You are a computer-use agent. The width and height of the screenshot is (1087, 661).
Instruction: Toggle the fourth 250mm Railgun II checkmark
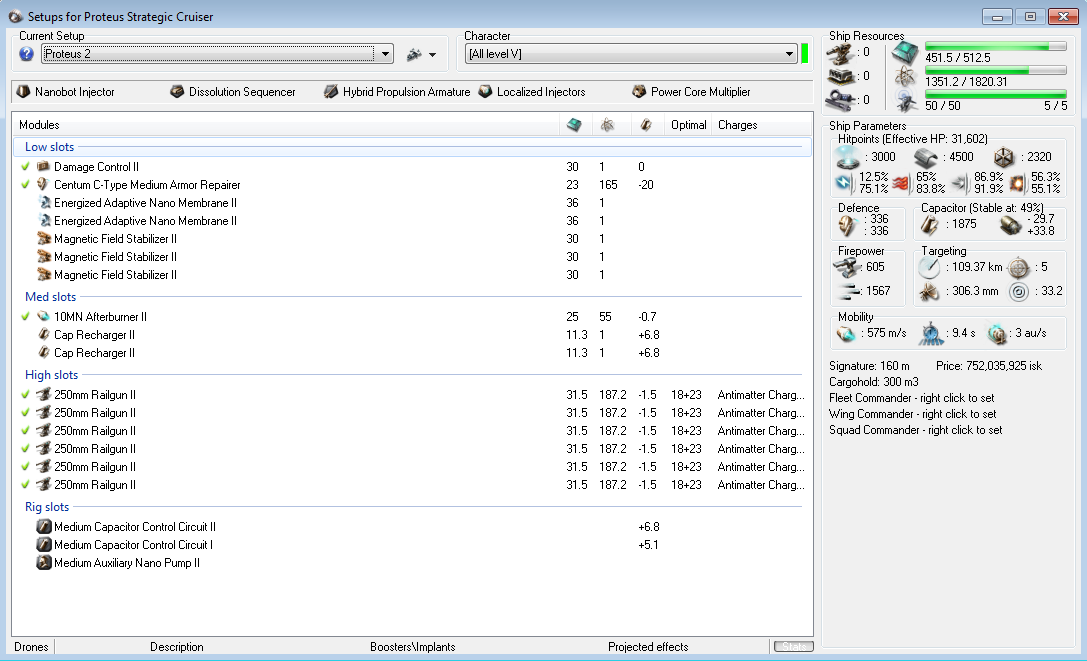coord(26,449)
